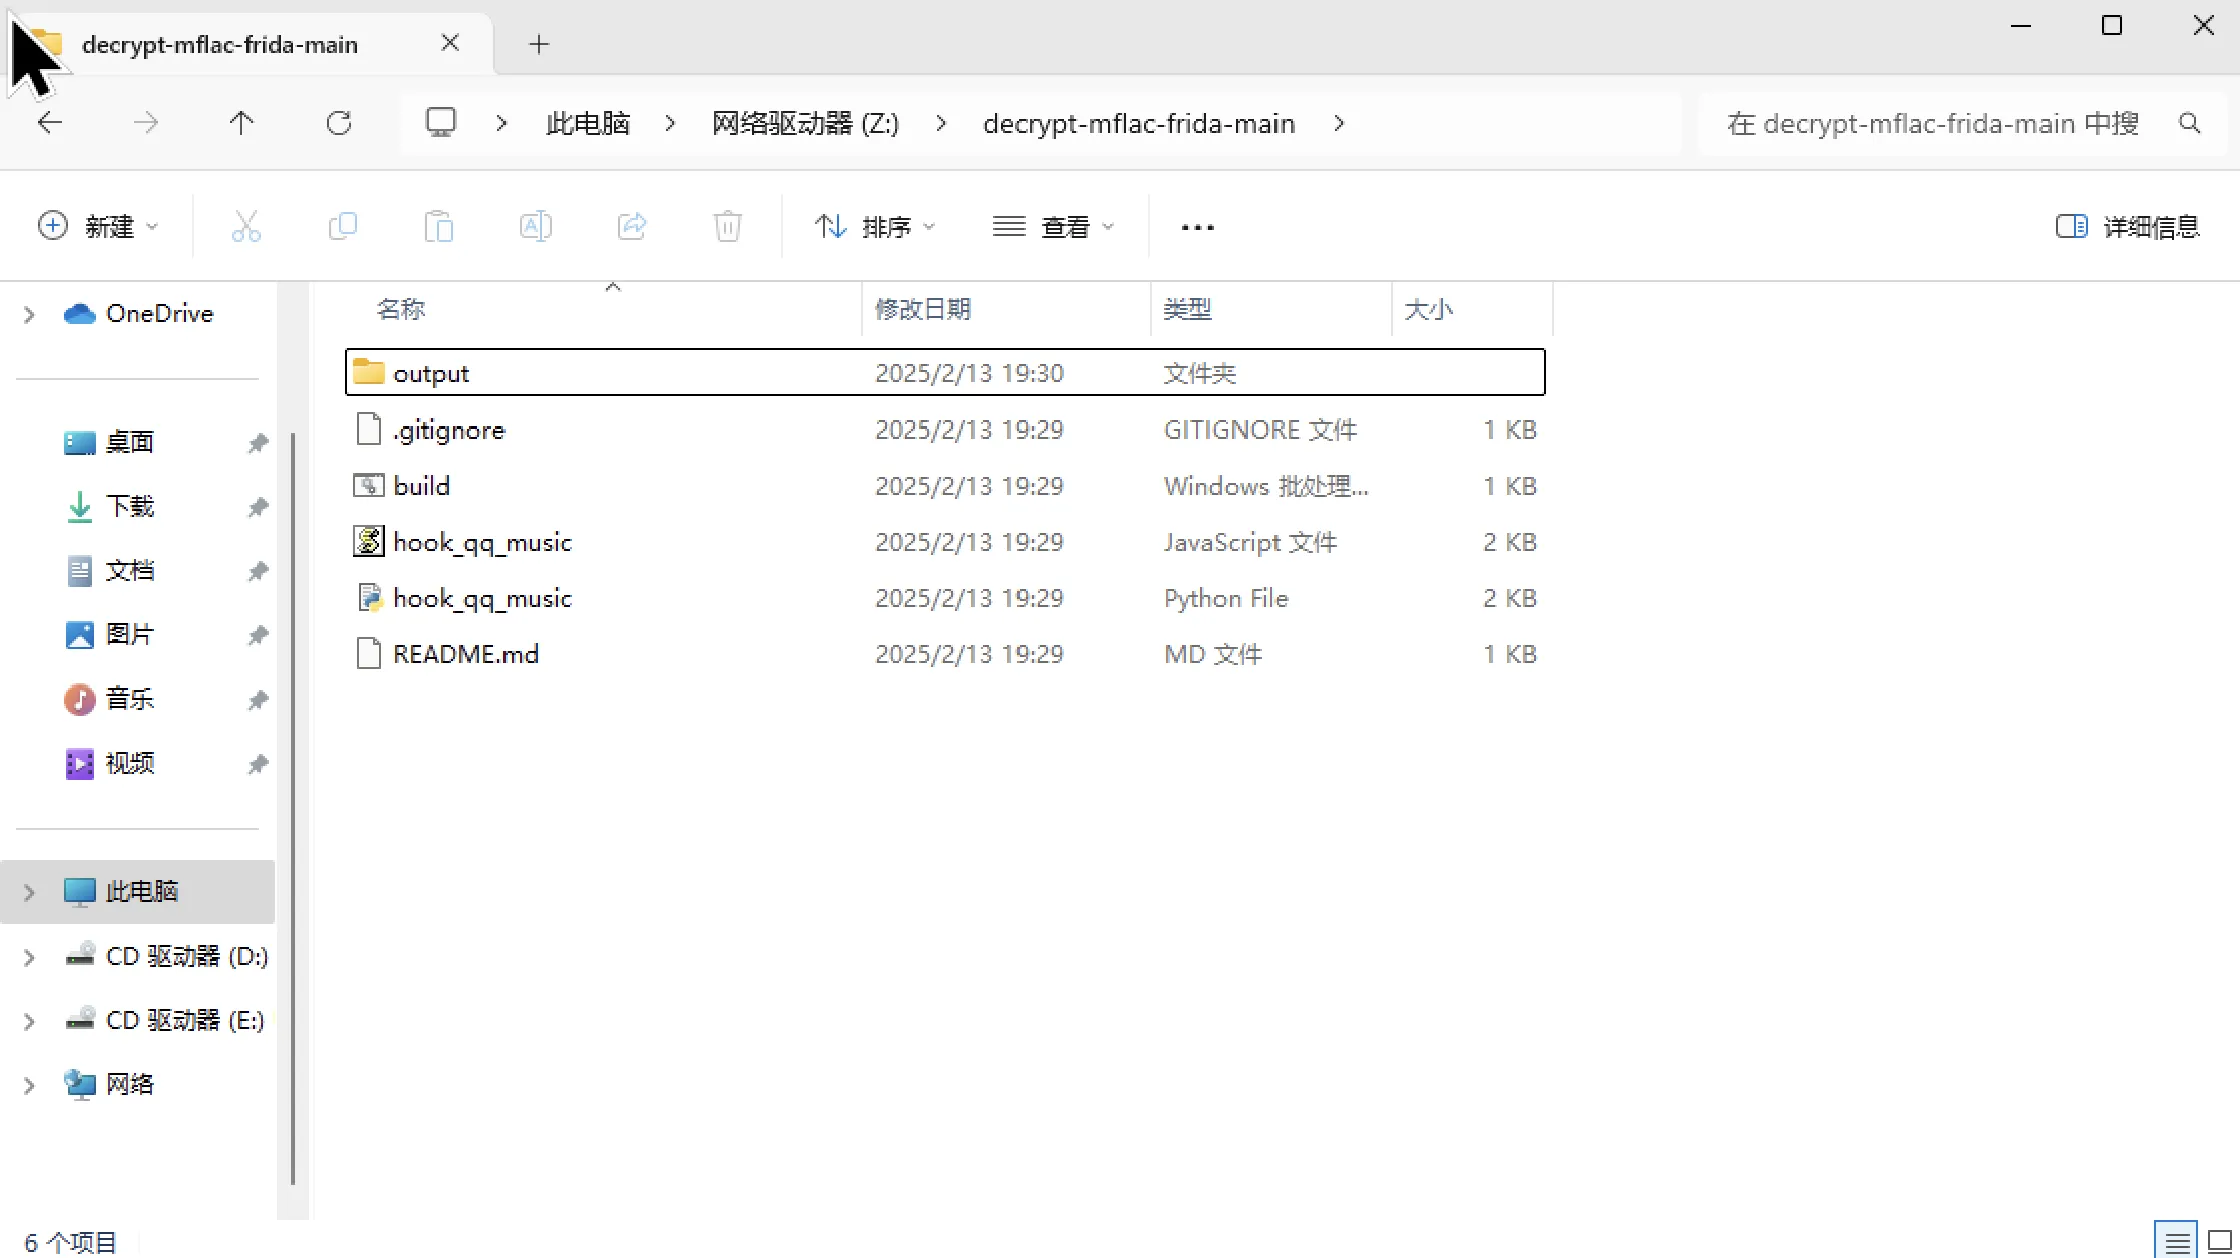The height and width of the screenshot is (1258, 2240).
Task: Click the Delete trash icon in toolbar
Action: (x=727, y=227)
